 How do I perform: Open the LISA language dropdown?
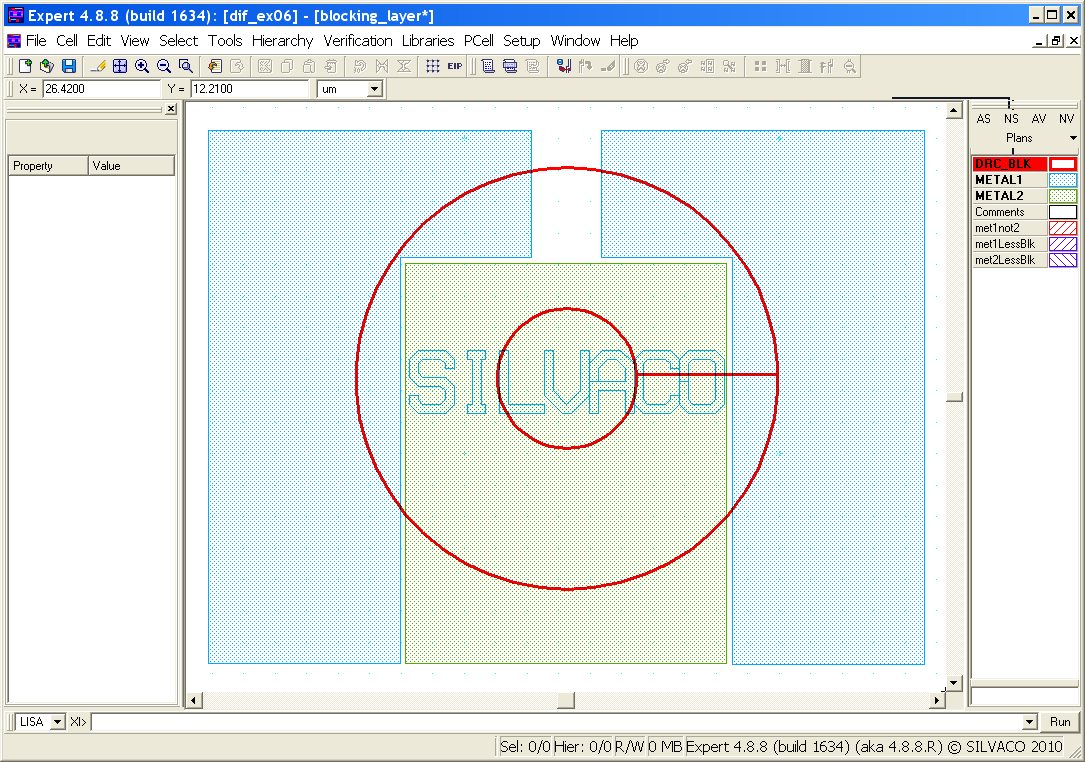[57, 722]
